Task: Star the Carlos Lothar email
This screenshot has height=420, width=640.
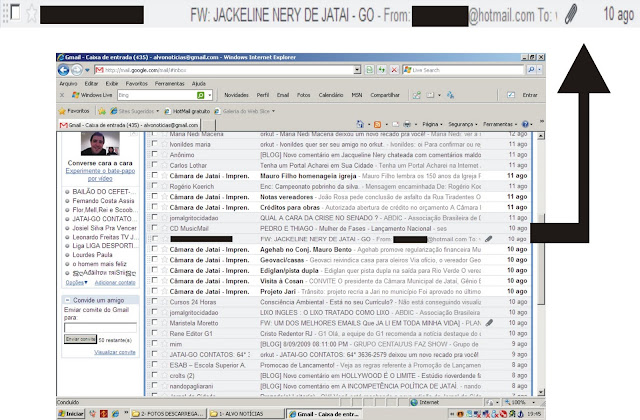Action: click(164, 165)
